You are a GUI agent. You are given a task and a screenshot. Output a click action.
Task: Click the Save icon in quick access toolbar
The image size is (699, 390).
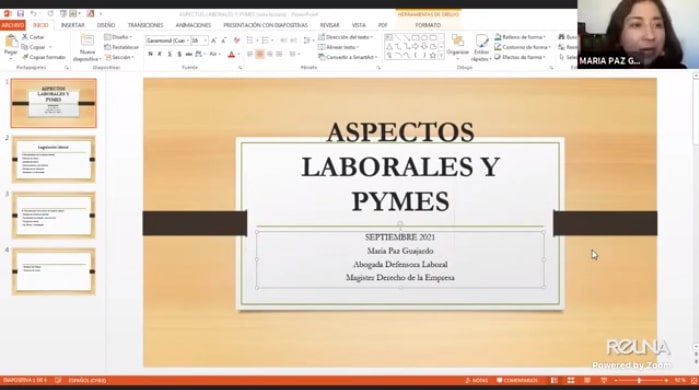click(21, 14)
